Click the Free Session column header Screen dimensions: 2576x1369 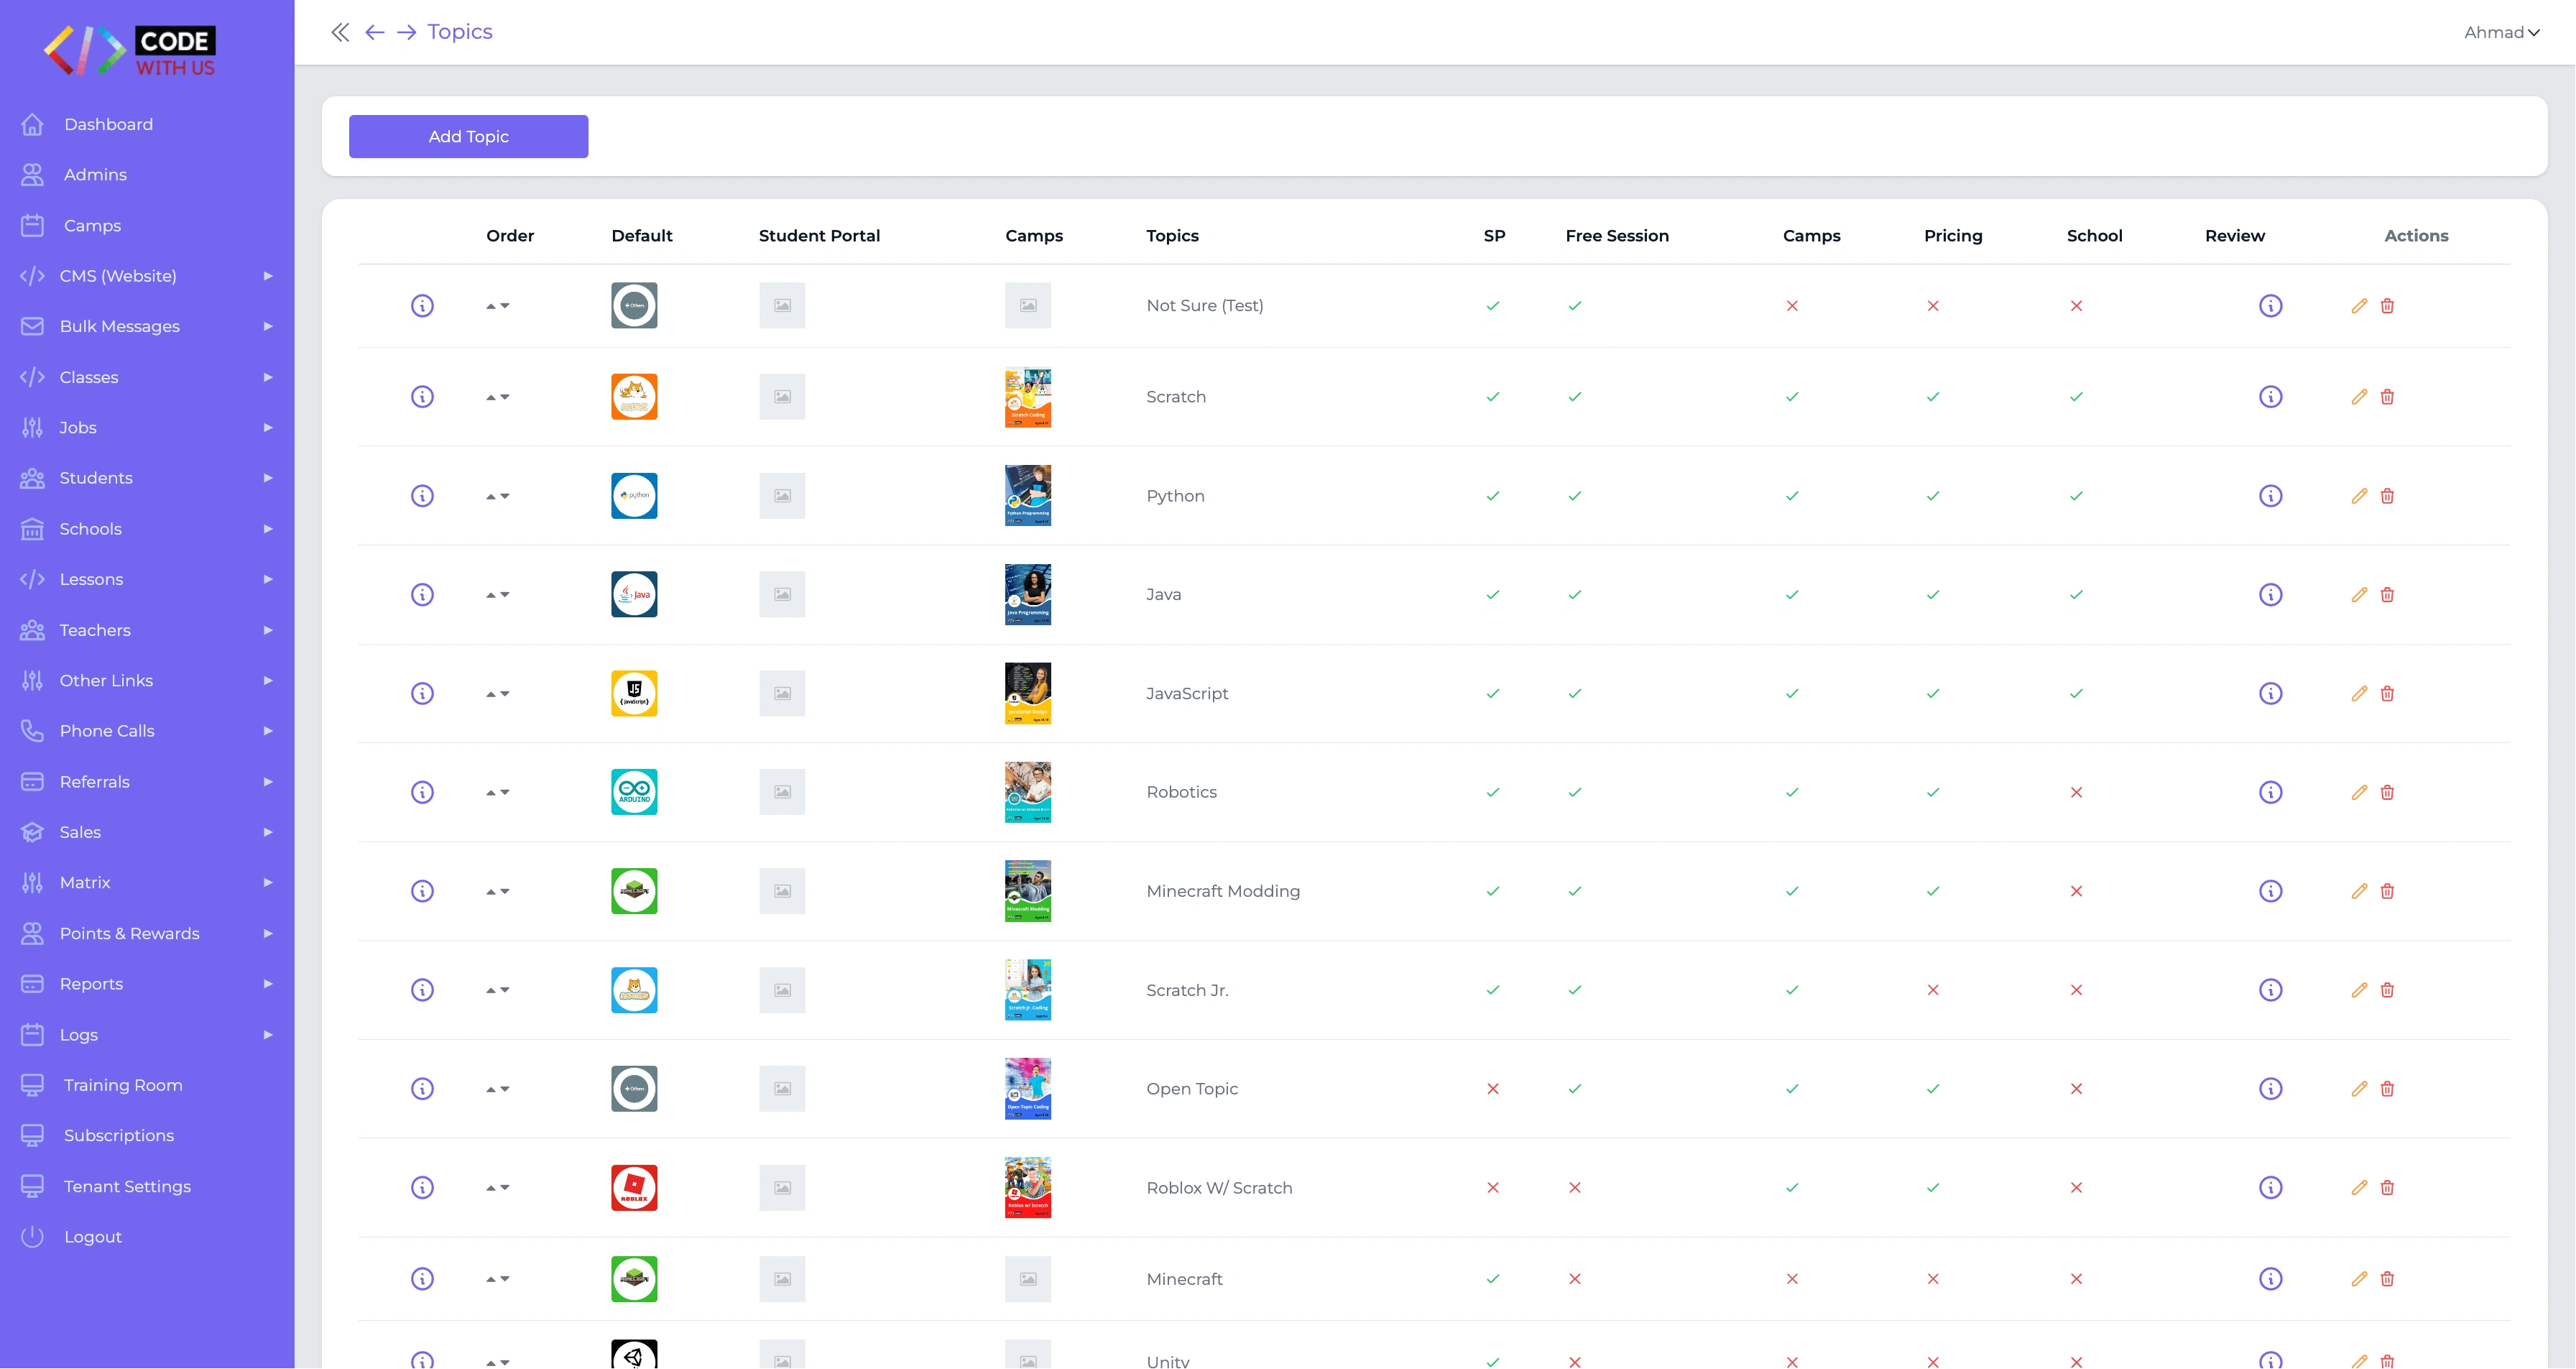[x=1616, y=236]
